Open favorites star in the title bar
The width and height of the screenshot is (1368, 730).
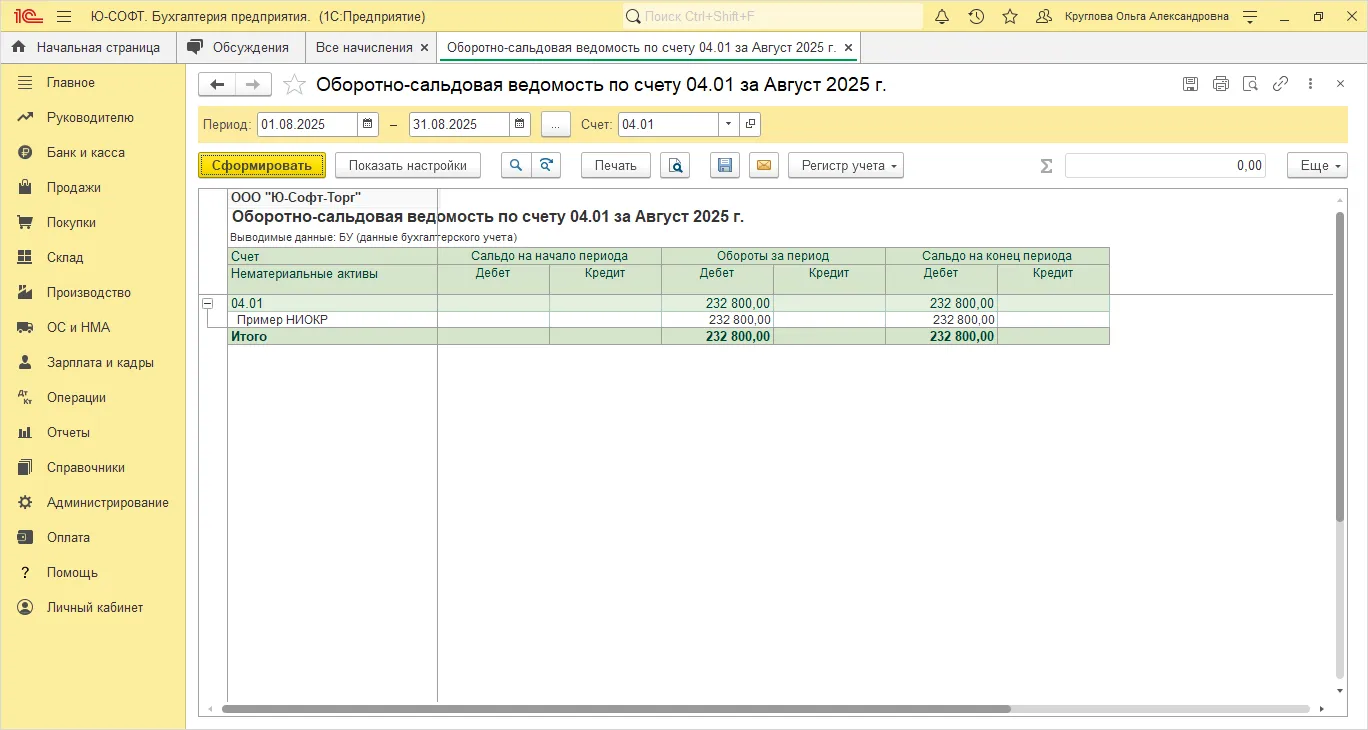(1010, 17)
